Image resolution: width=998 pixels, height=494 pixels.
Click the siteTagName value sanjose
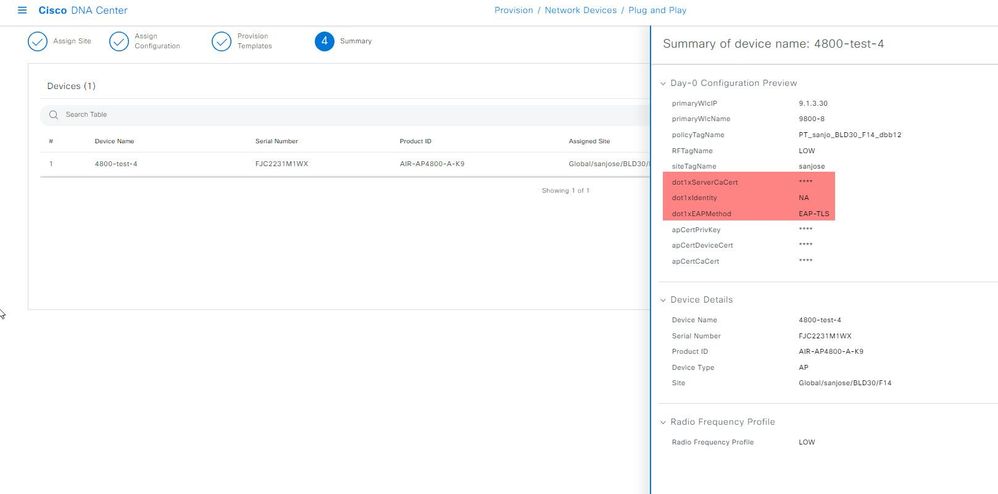(x=812, y=166)
